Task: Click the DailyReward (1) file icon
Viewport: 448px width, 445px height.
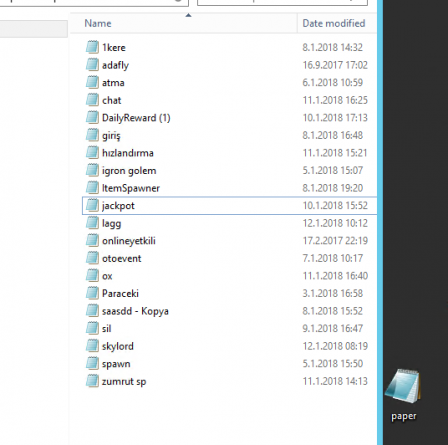Action: tap(92, 117)
